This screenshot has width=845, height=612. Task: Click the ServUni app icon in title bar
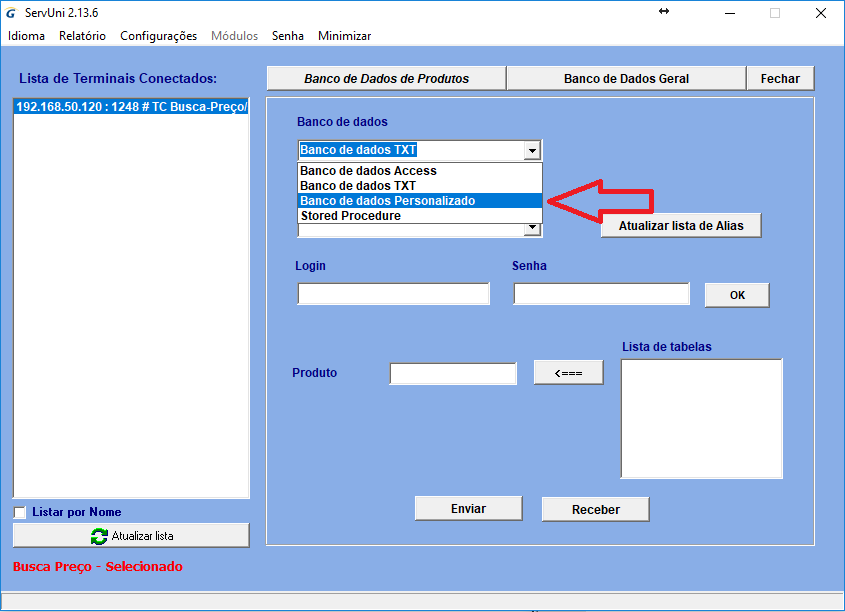(11, 13)
